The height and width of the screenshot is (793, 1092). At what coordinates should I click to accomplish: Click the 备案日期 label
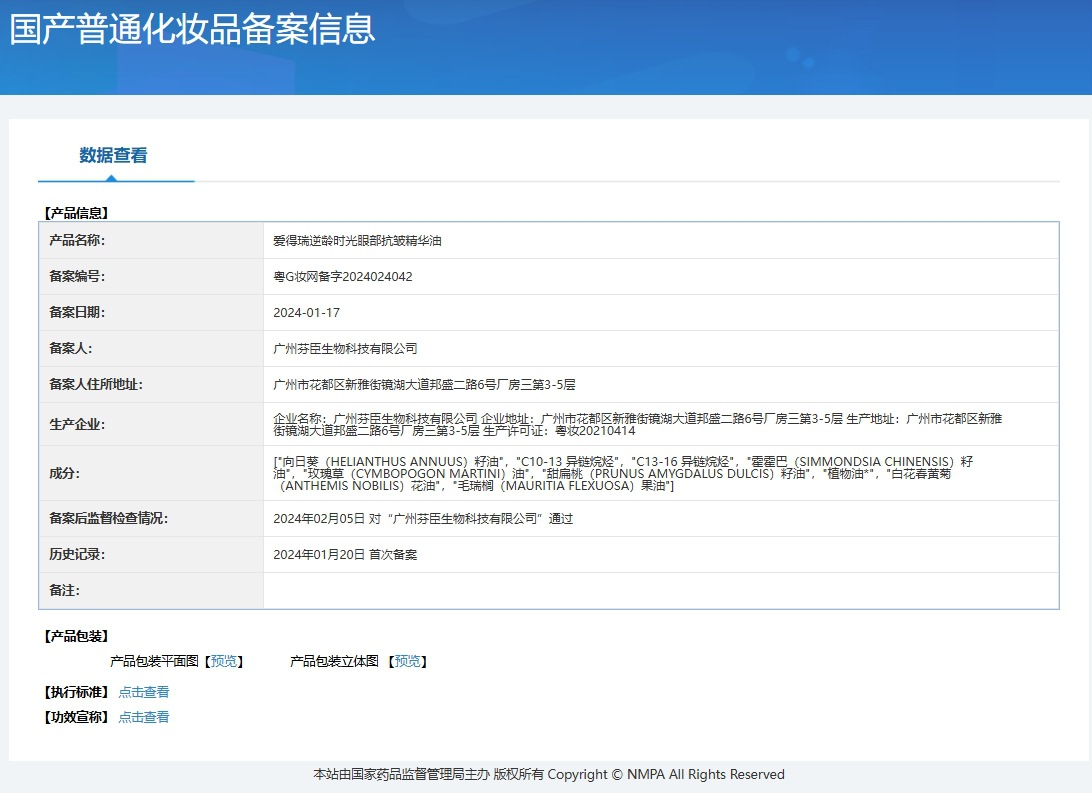[77, 313]
